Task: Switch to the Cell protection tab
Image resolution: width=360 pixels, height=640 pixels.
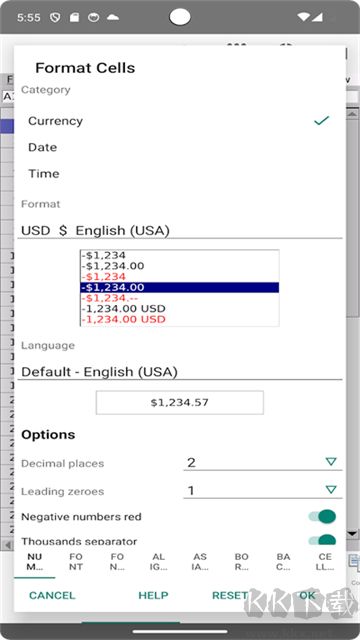Action: pos(325,562)
